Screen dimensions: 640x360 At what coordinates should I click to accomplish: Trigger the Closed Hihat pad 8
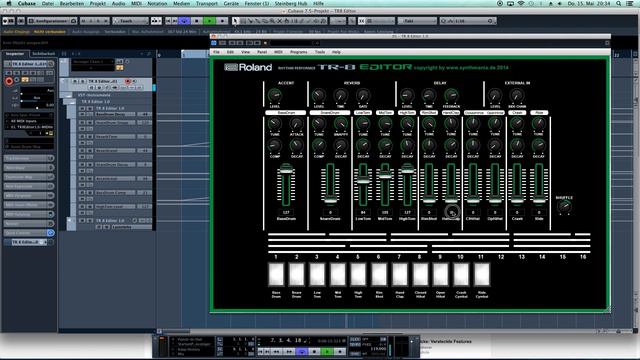tap(420, 274)
